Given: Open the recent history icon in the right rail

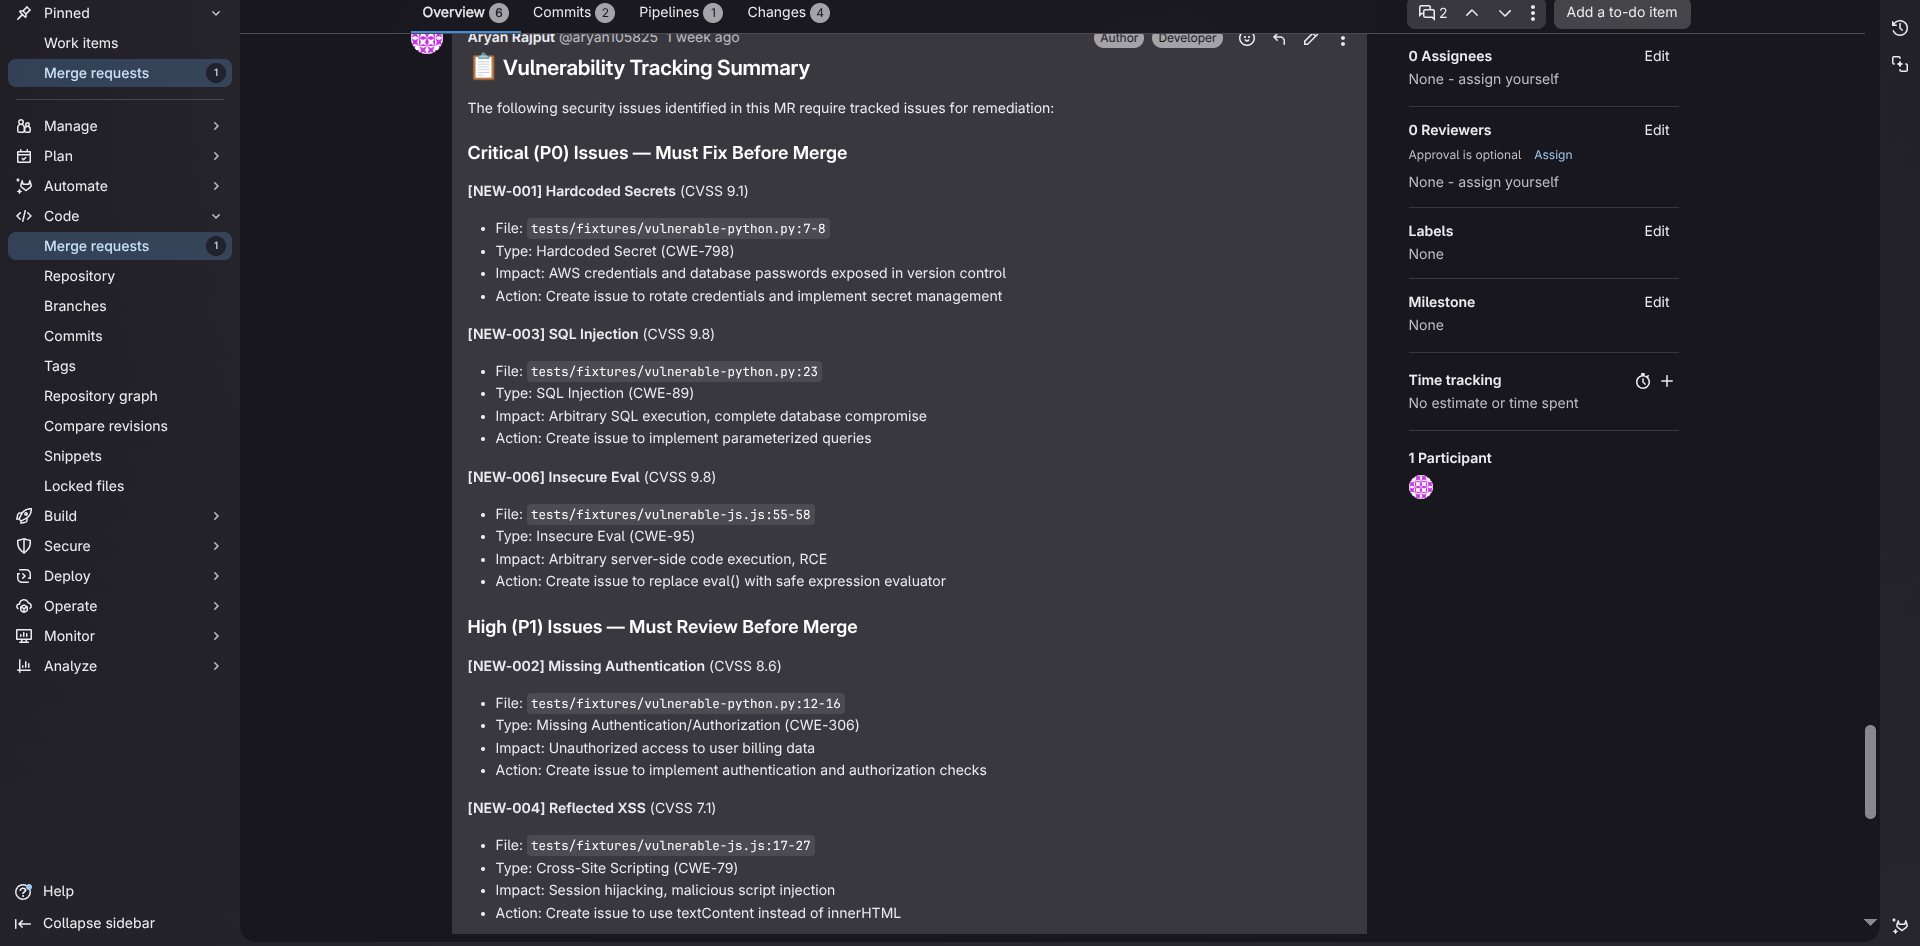Looking at the screenshot, I should (1899, 28).
